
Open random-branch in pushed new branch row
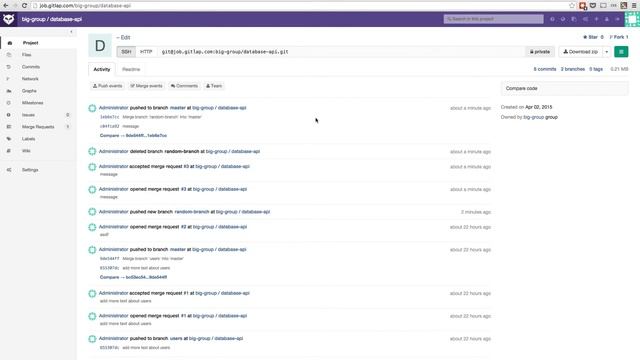[x=191, y=212]
